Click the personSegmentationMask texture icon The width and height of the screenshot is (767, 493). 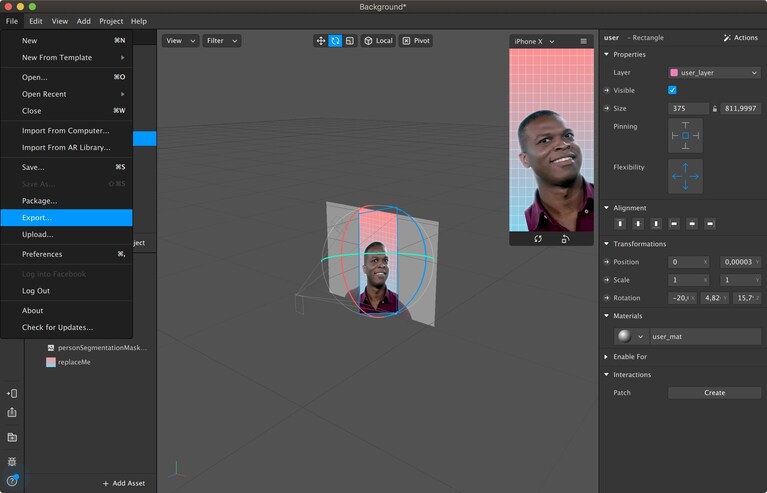point(50,348)
